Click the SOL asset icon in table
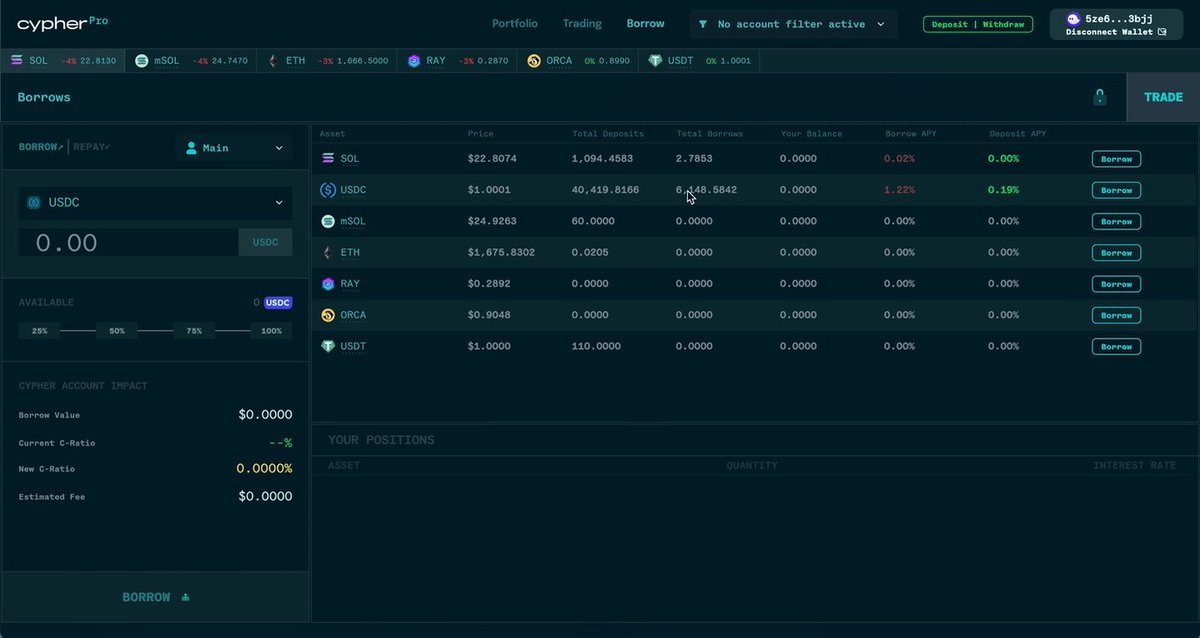Screen dimensions: 1200x638 click(328, 159)
